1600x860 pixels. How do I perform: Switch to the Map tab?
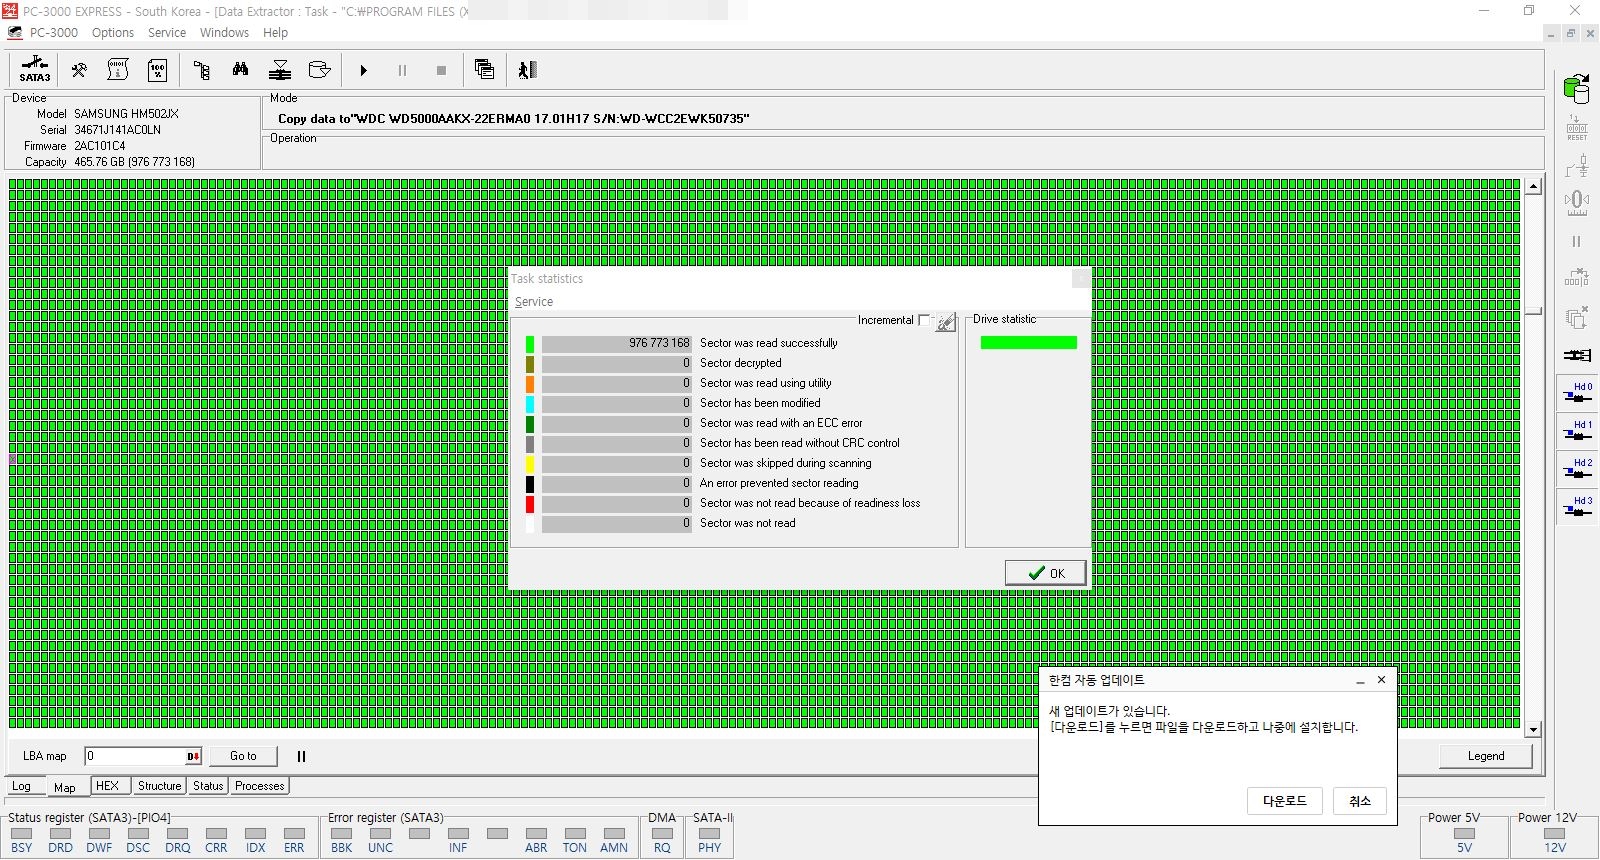(x=65, y=787)
